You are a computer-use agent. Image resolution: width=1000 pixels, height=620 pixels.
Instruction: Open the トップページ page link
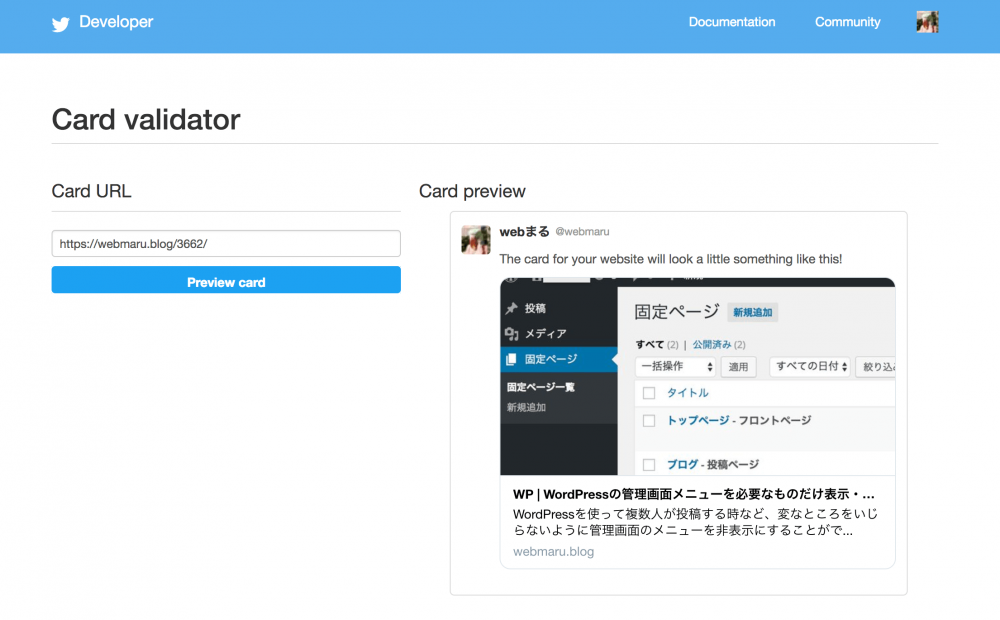click(x=698, y=420)
